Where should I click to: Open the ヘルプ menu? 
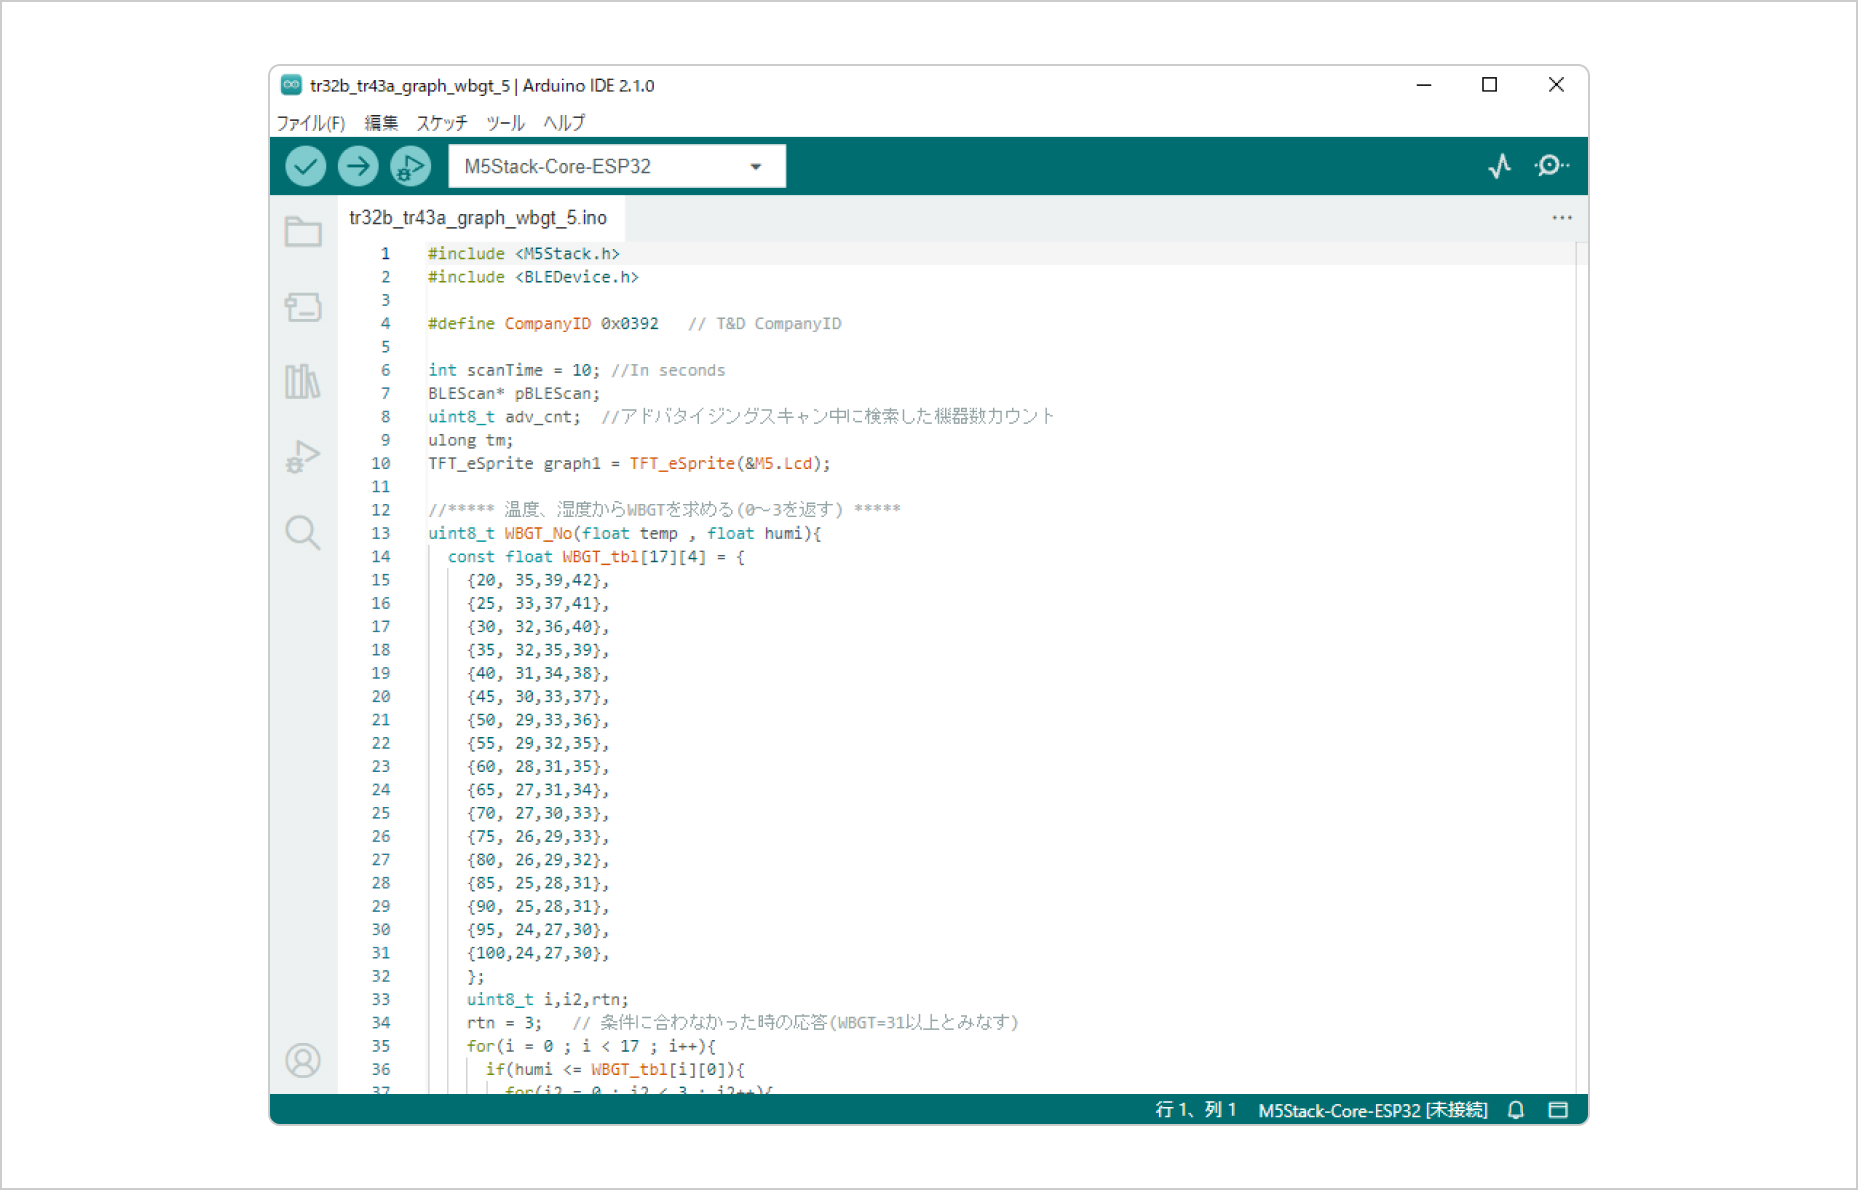[x=564, y=123]
